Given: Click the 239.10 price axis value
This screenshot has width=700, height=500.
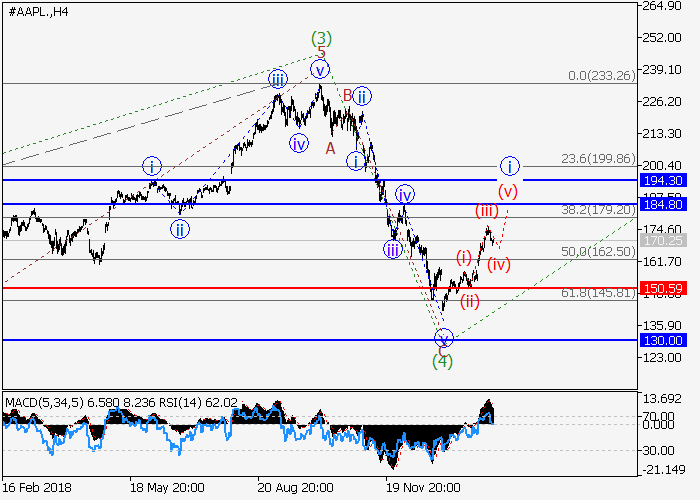Looking at the screenshot, I should click(x=662, y=70).
